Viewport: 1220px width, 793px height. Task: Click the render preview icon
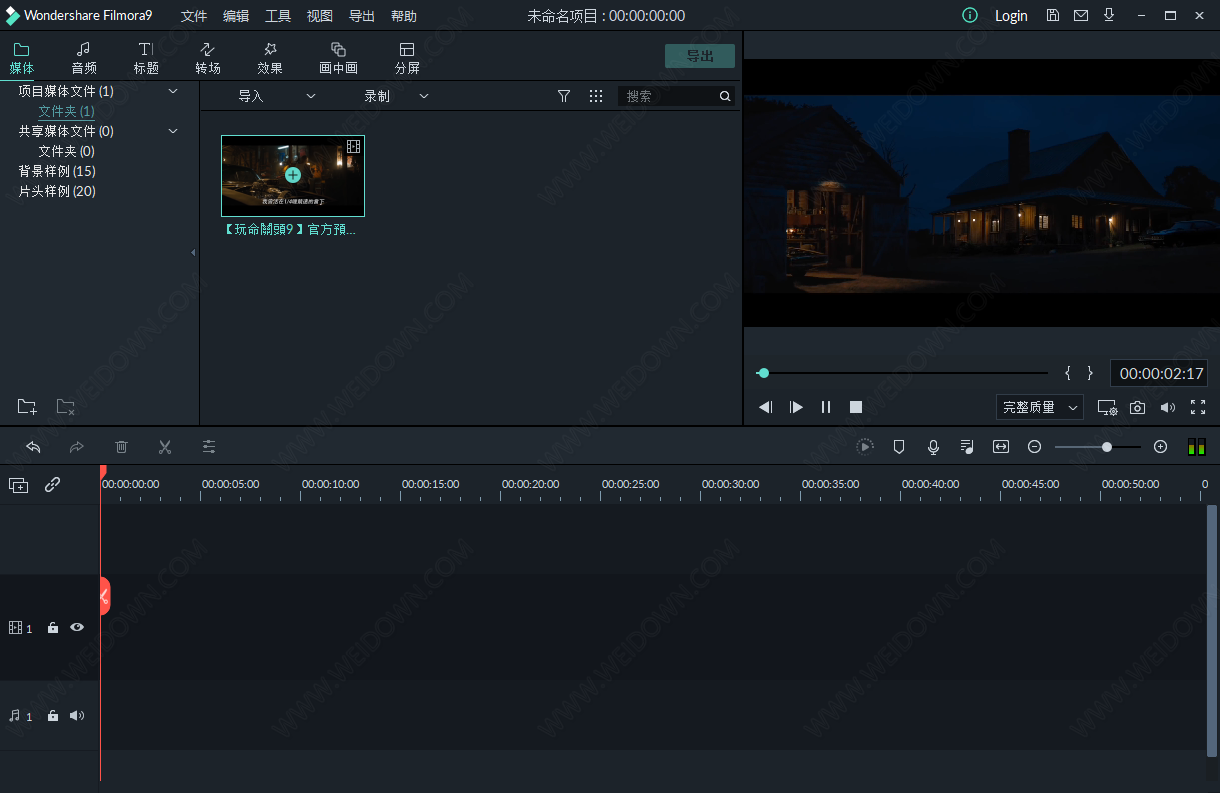pyautogui.click(x=865, y=447)
